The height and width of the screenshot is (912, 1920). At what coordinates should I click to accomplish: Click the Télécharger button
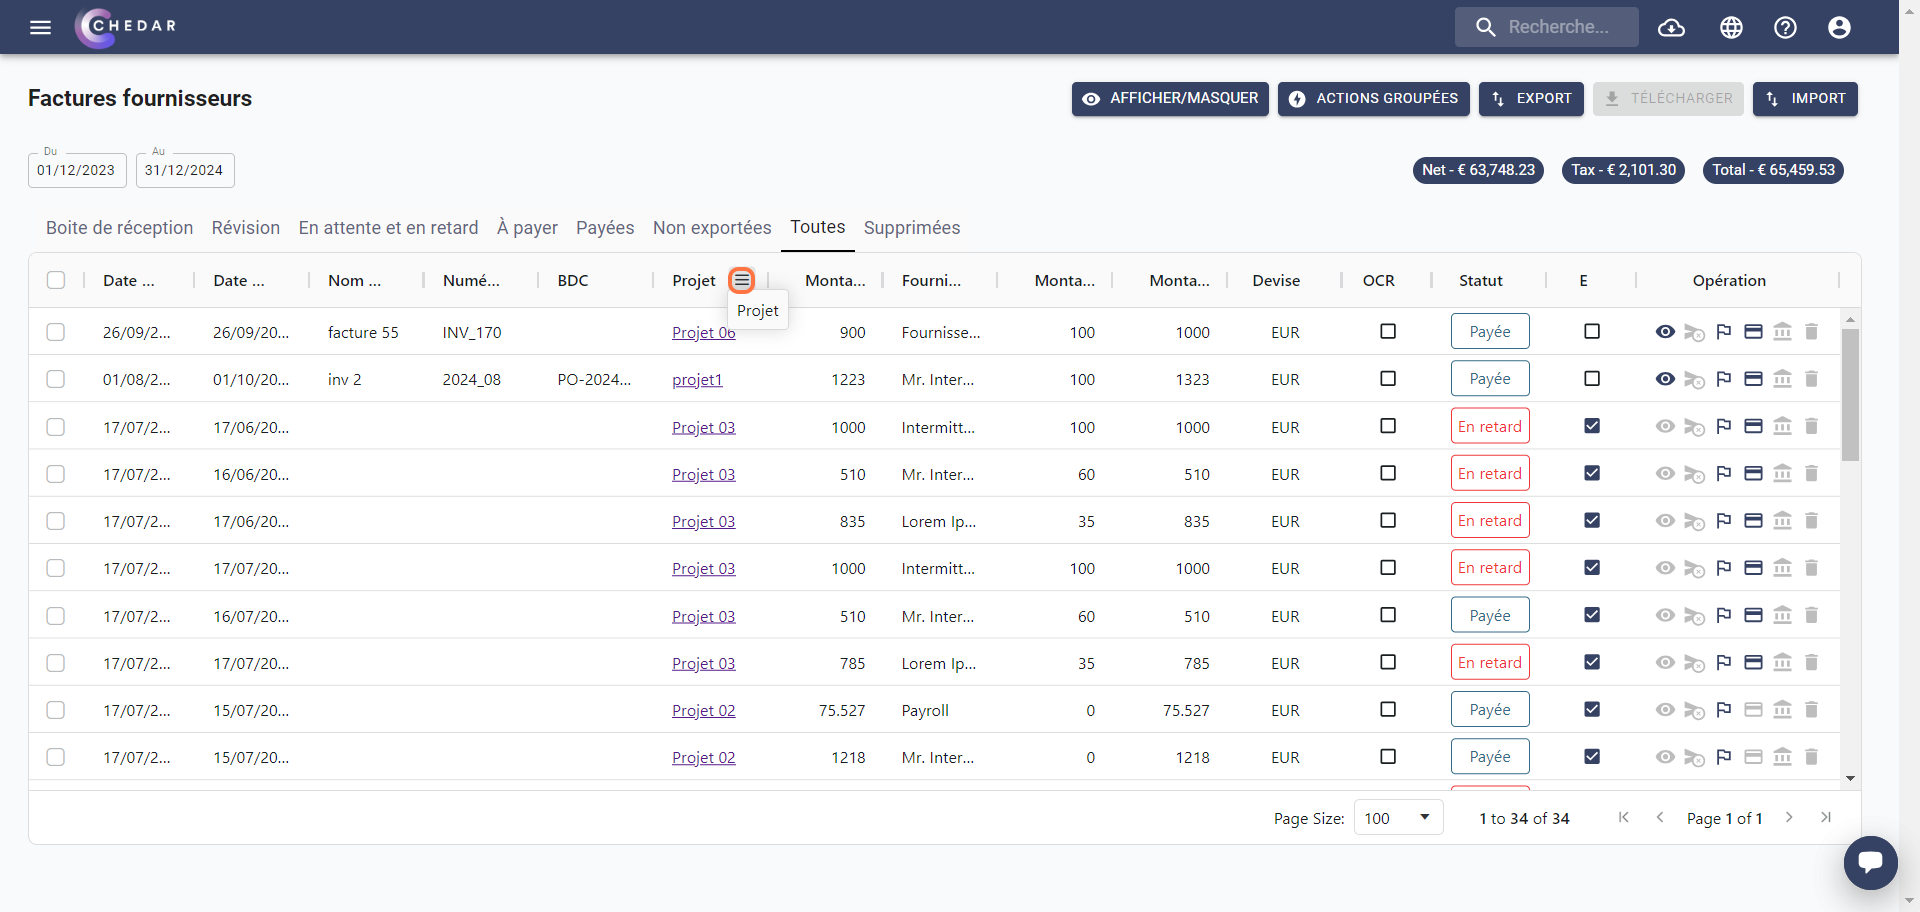(1668, 99)
